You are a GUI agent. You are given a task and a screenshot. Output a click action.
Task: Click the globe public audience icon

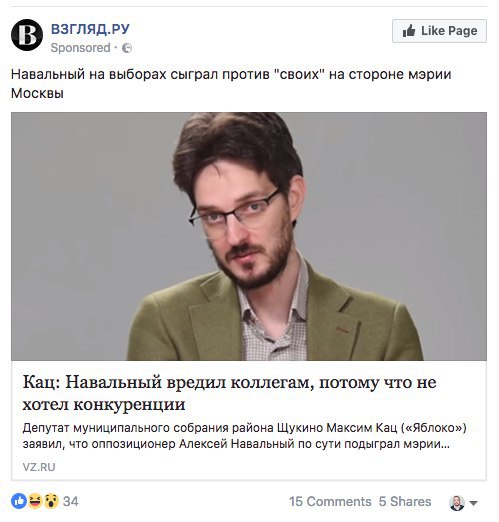(x=127, y=48)
